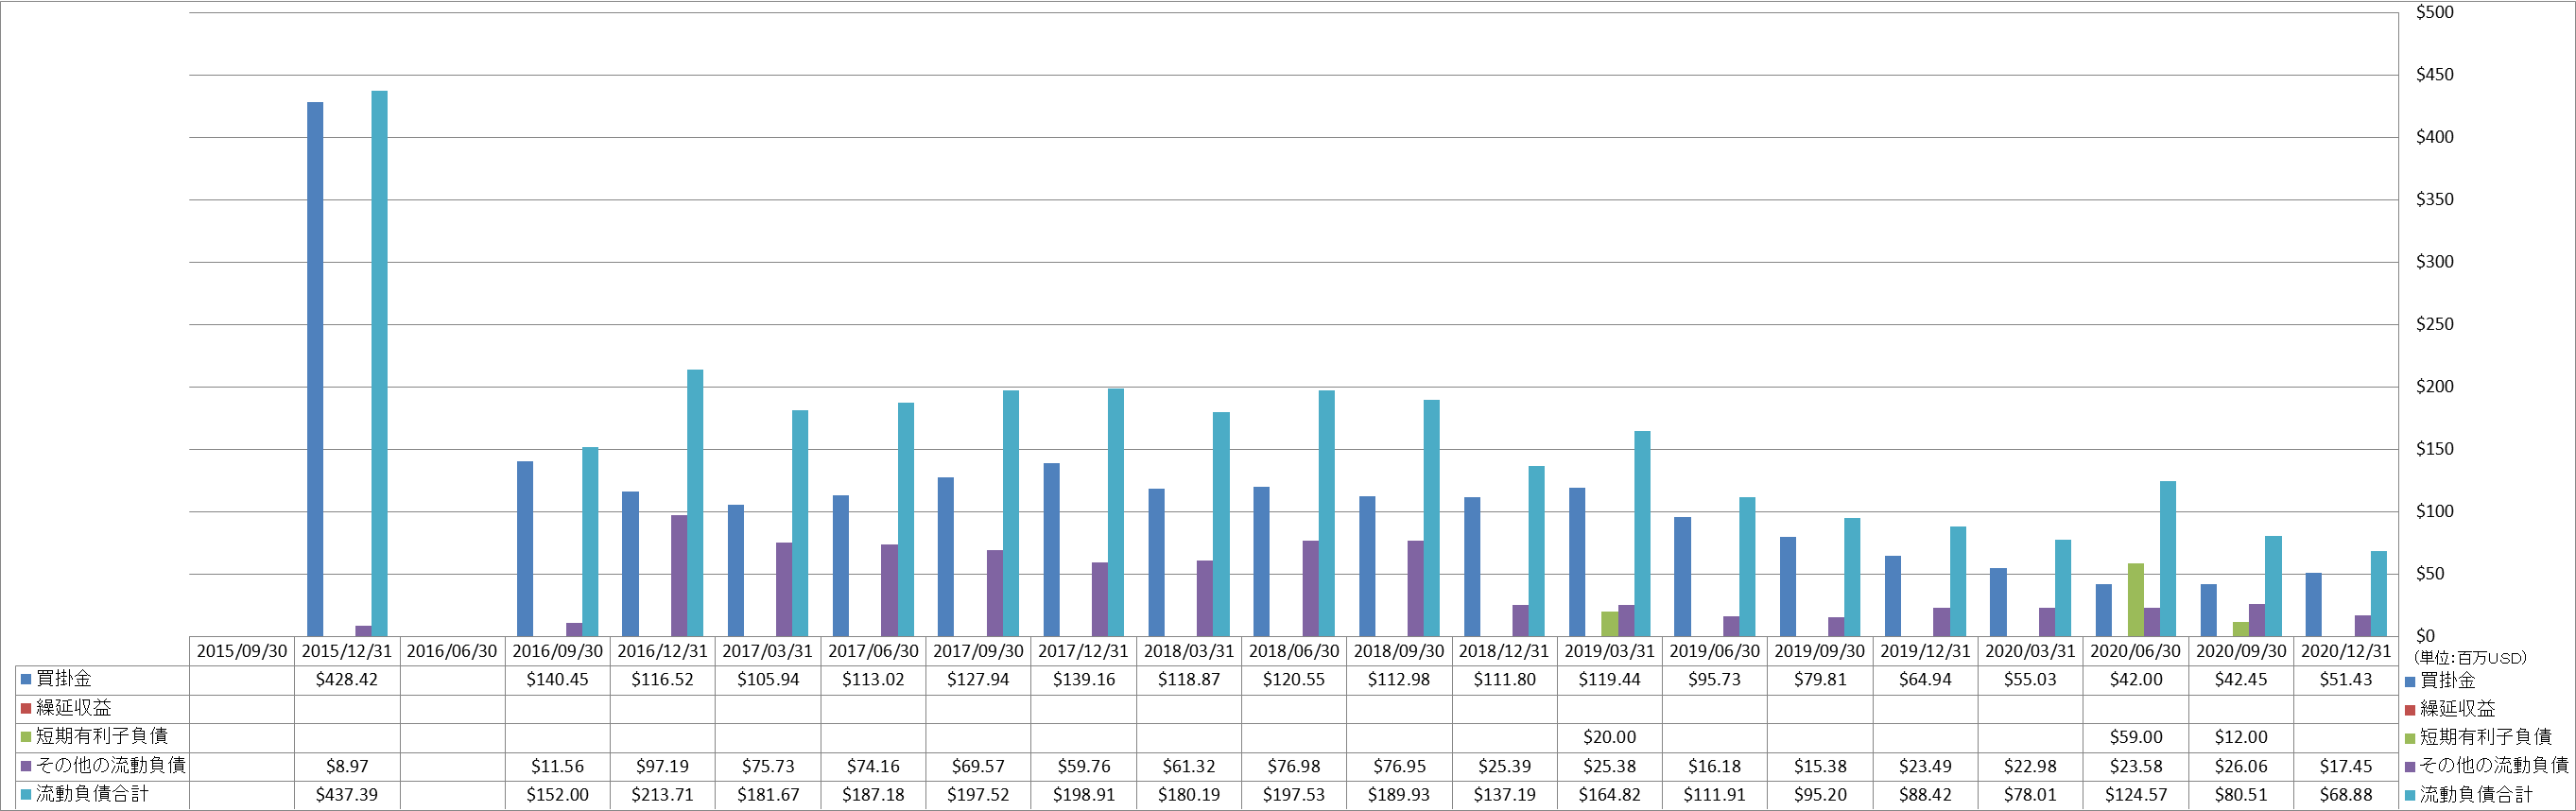The width and height of the screenshot is (2576, 811).
Task: Select the $20.00 short-term debt cell
Action: click(x=1610, y=737)
